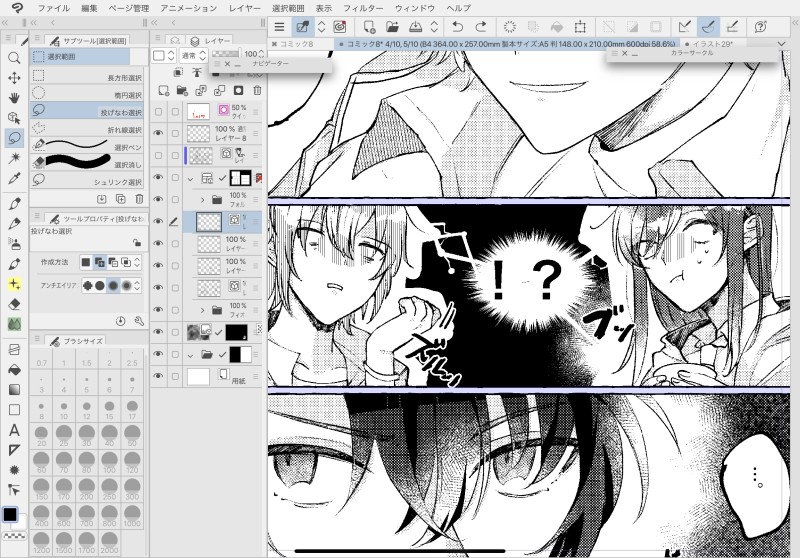Select the Gradient tool
Image resolution: width=800 pixels, height=558 pixels.
point(14,390)
